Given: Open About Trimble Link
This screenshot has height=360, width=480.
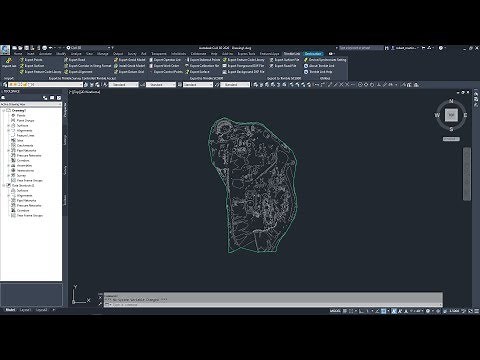Looking at the screenshot, I should [x=318, y=66].
